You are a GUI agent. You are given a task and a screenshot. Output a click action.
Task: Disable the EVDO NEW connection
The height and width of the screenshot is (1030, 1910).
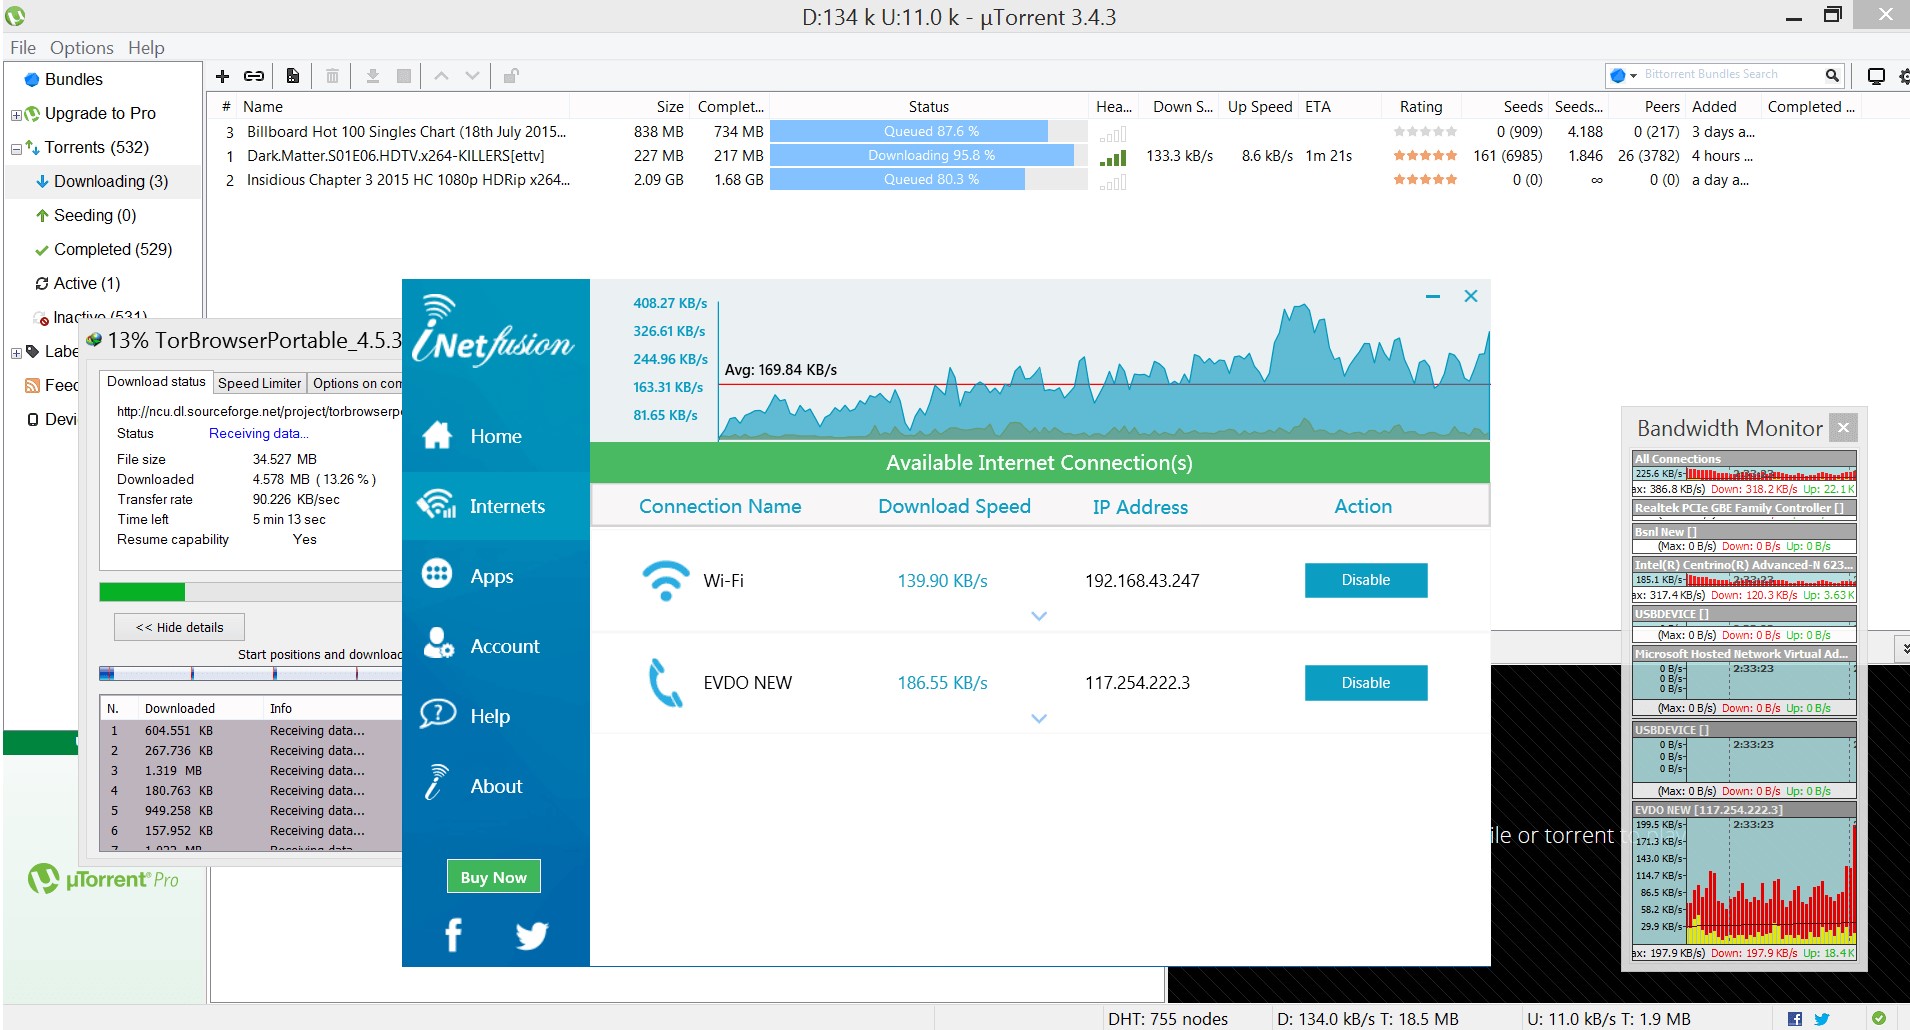1364,682
